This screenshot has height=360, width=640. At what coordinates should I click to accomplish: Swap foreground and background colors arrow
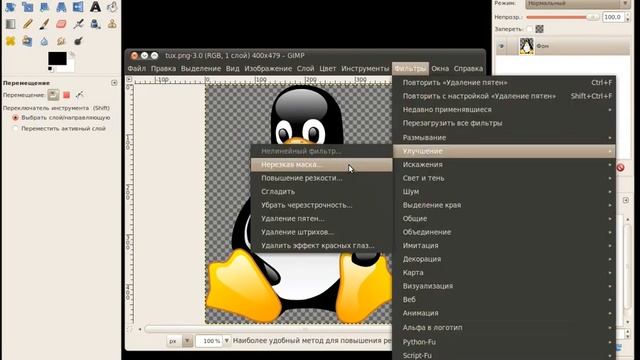(72, 54)
